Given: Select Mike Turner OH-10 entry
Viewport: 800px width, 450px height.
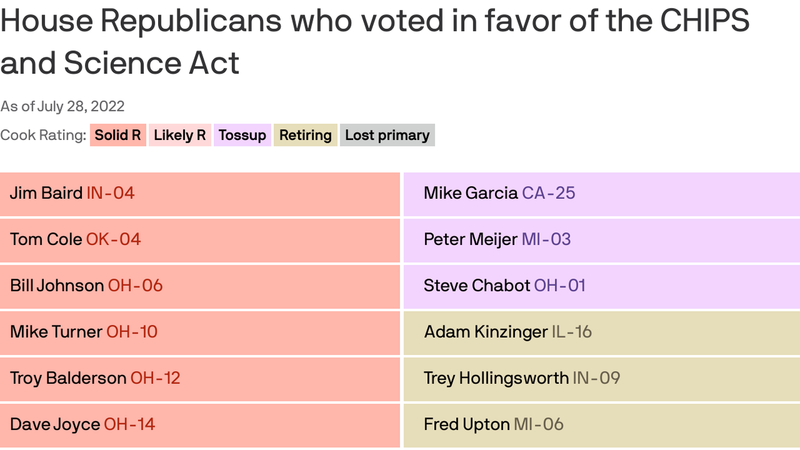Looking at the screenshot, I should pos(200,331).
